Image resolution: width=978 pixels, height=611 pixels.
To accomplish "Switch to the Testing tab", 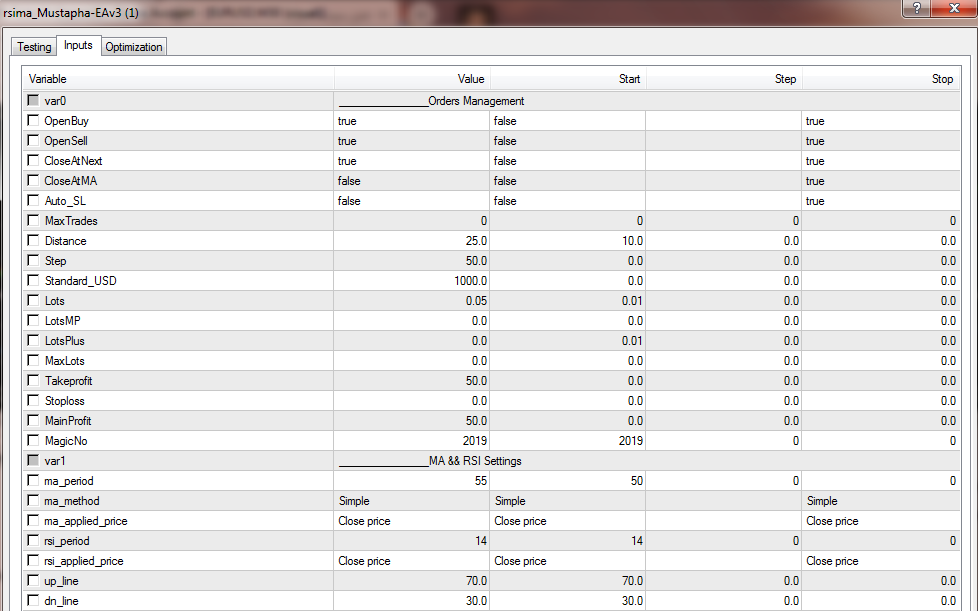I will (x=34, y=47).
